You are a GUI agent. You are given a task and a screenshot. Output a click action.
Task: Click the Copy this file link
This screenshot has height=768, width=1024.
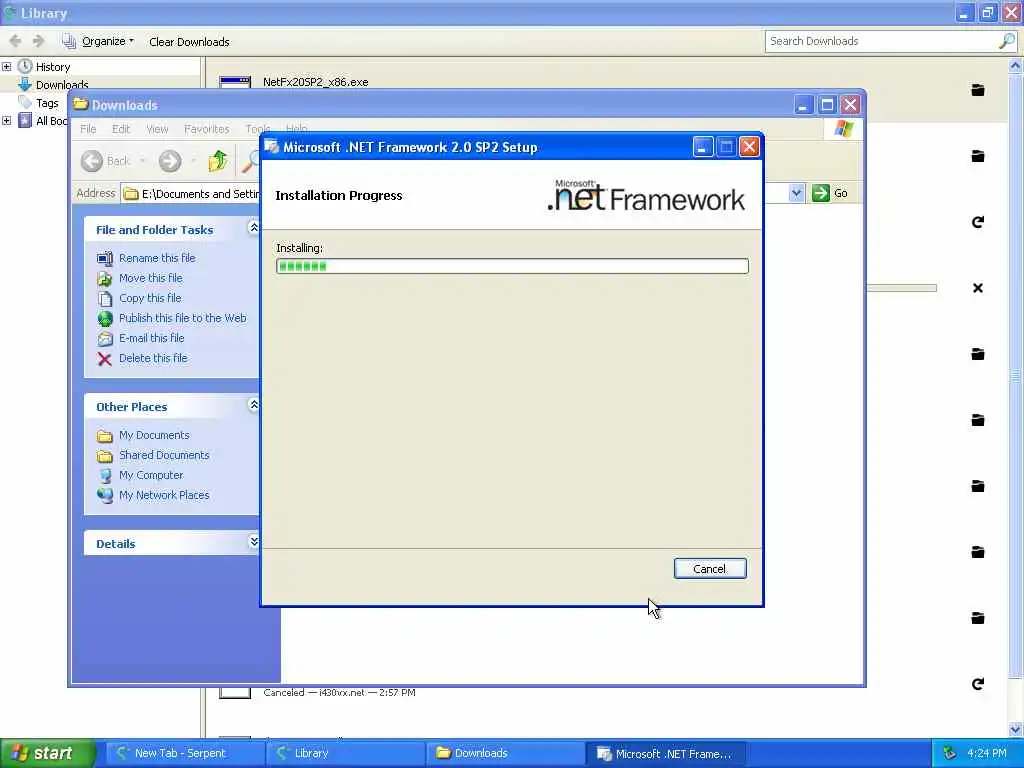(150, 298)
